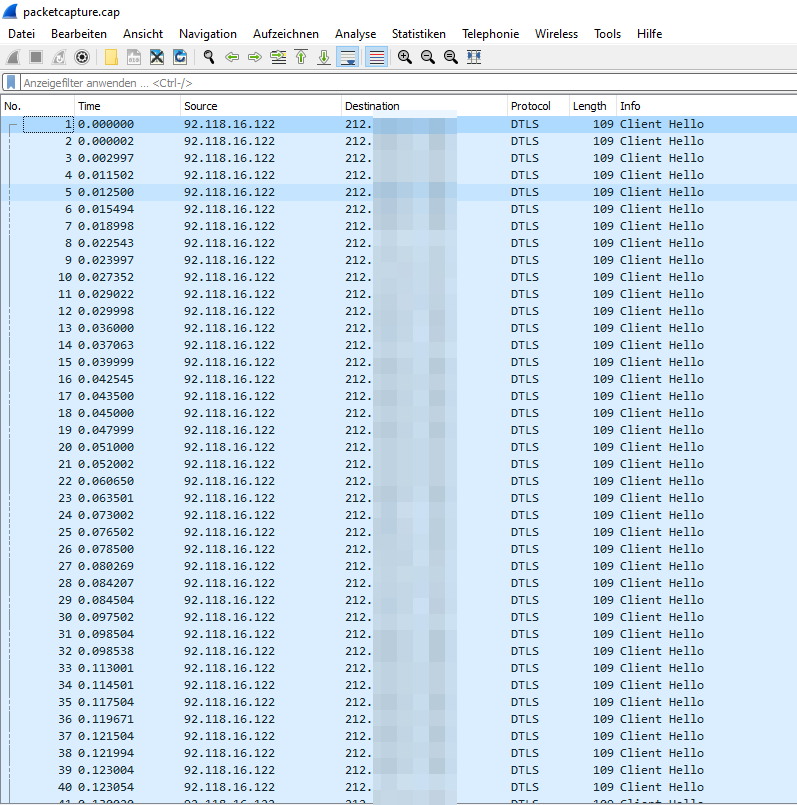The width and height of the screenshot is (797, 805).
Task: Jump to last packet icon
Action: [324, 57]
